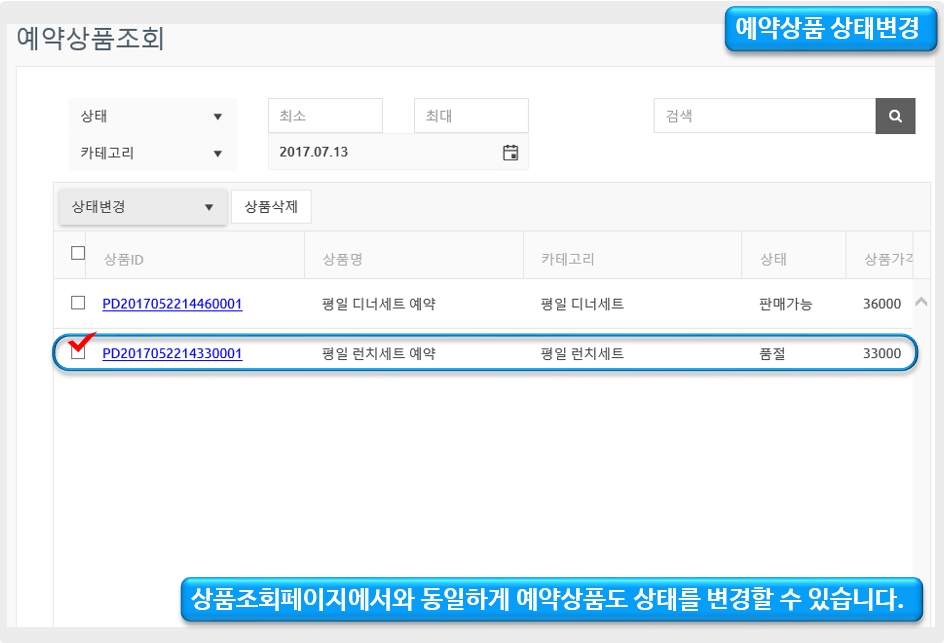Open product link PD2017052214330001
The height and width of the screenshot is (643, 947).
(172, 354)
